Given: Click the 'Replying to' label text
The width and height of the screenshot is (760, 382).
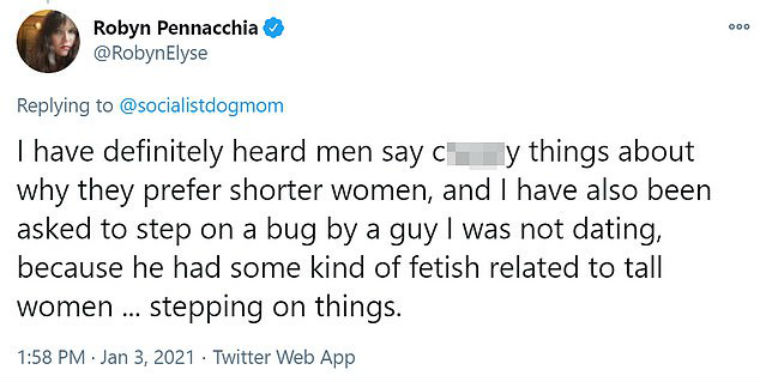Looking at the screenshot, I should pyautogui.click(x=64, y=106).
